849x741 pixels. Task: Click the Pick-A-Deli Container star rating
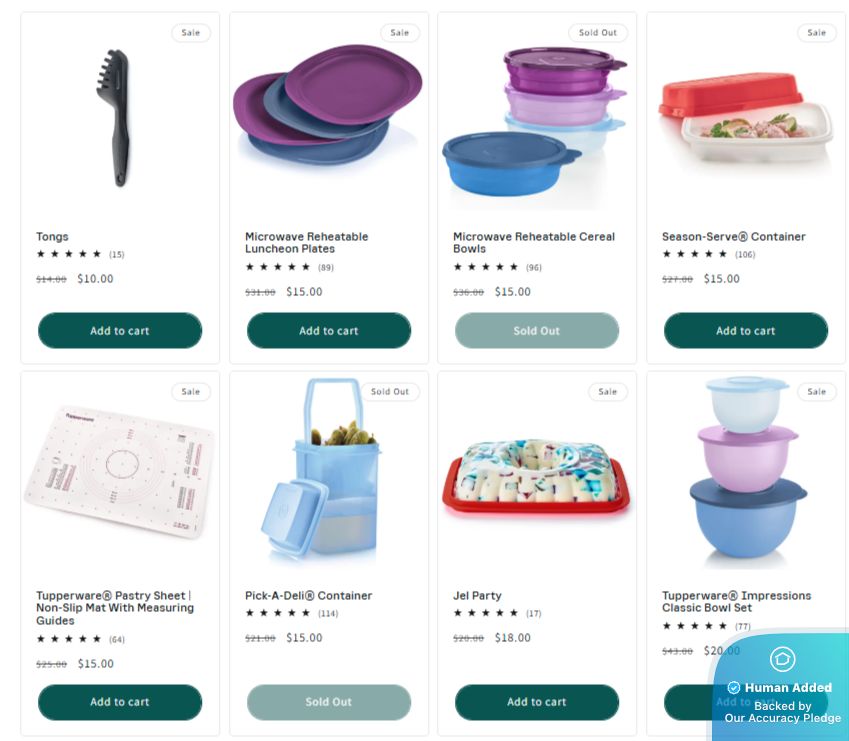point(291,613)
